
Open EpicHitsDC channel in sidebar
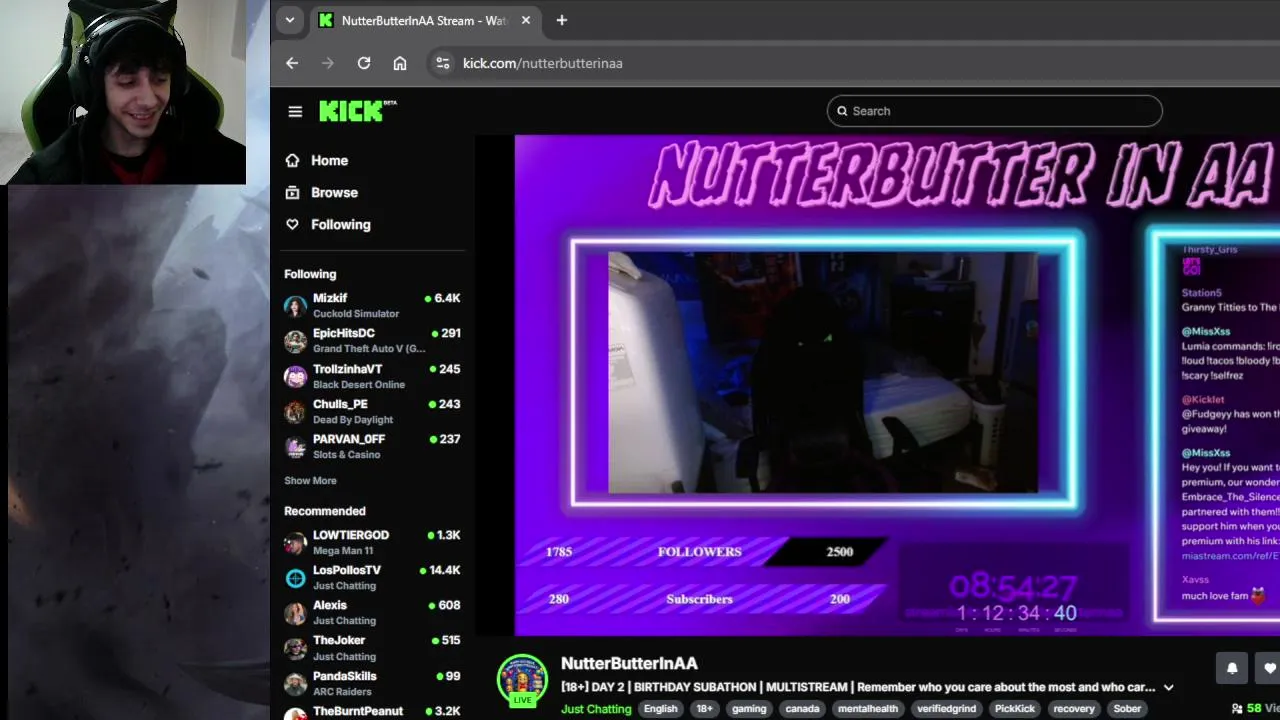point(372,341)
